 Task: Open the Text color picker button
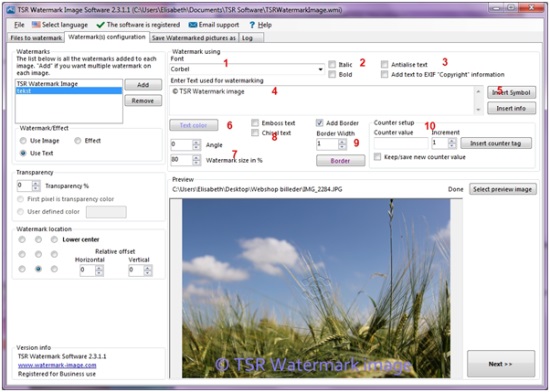coord(194,125)
